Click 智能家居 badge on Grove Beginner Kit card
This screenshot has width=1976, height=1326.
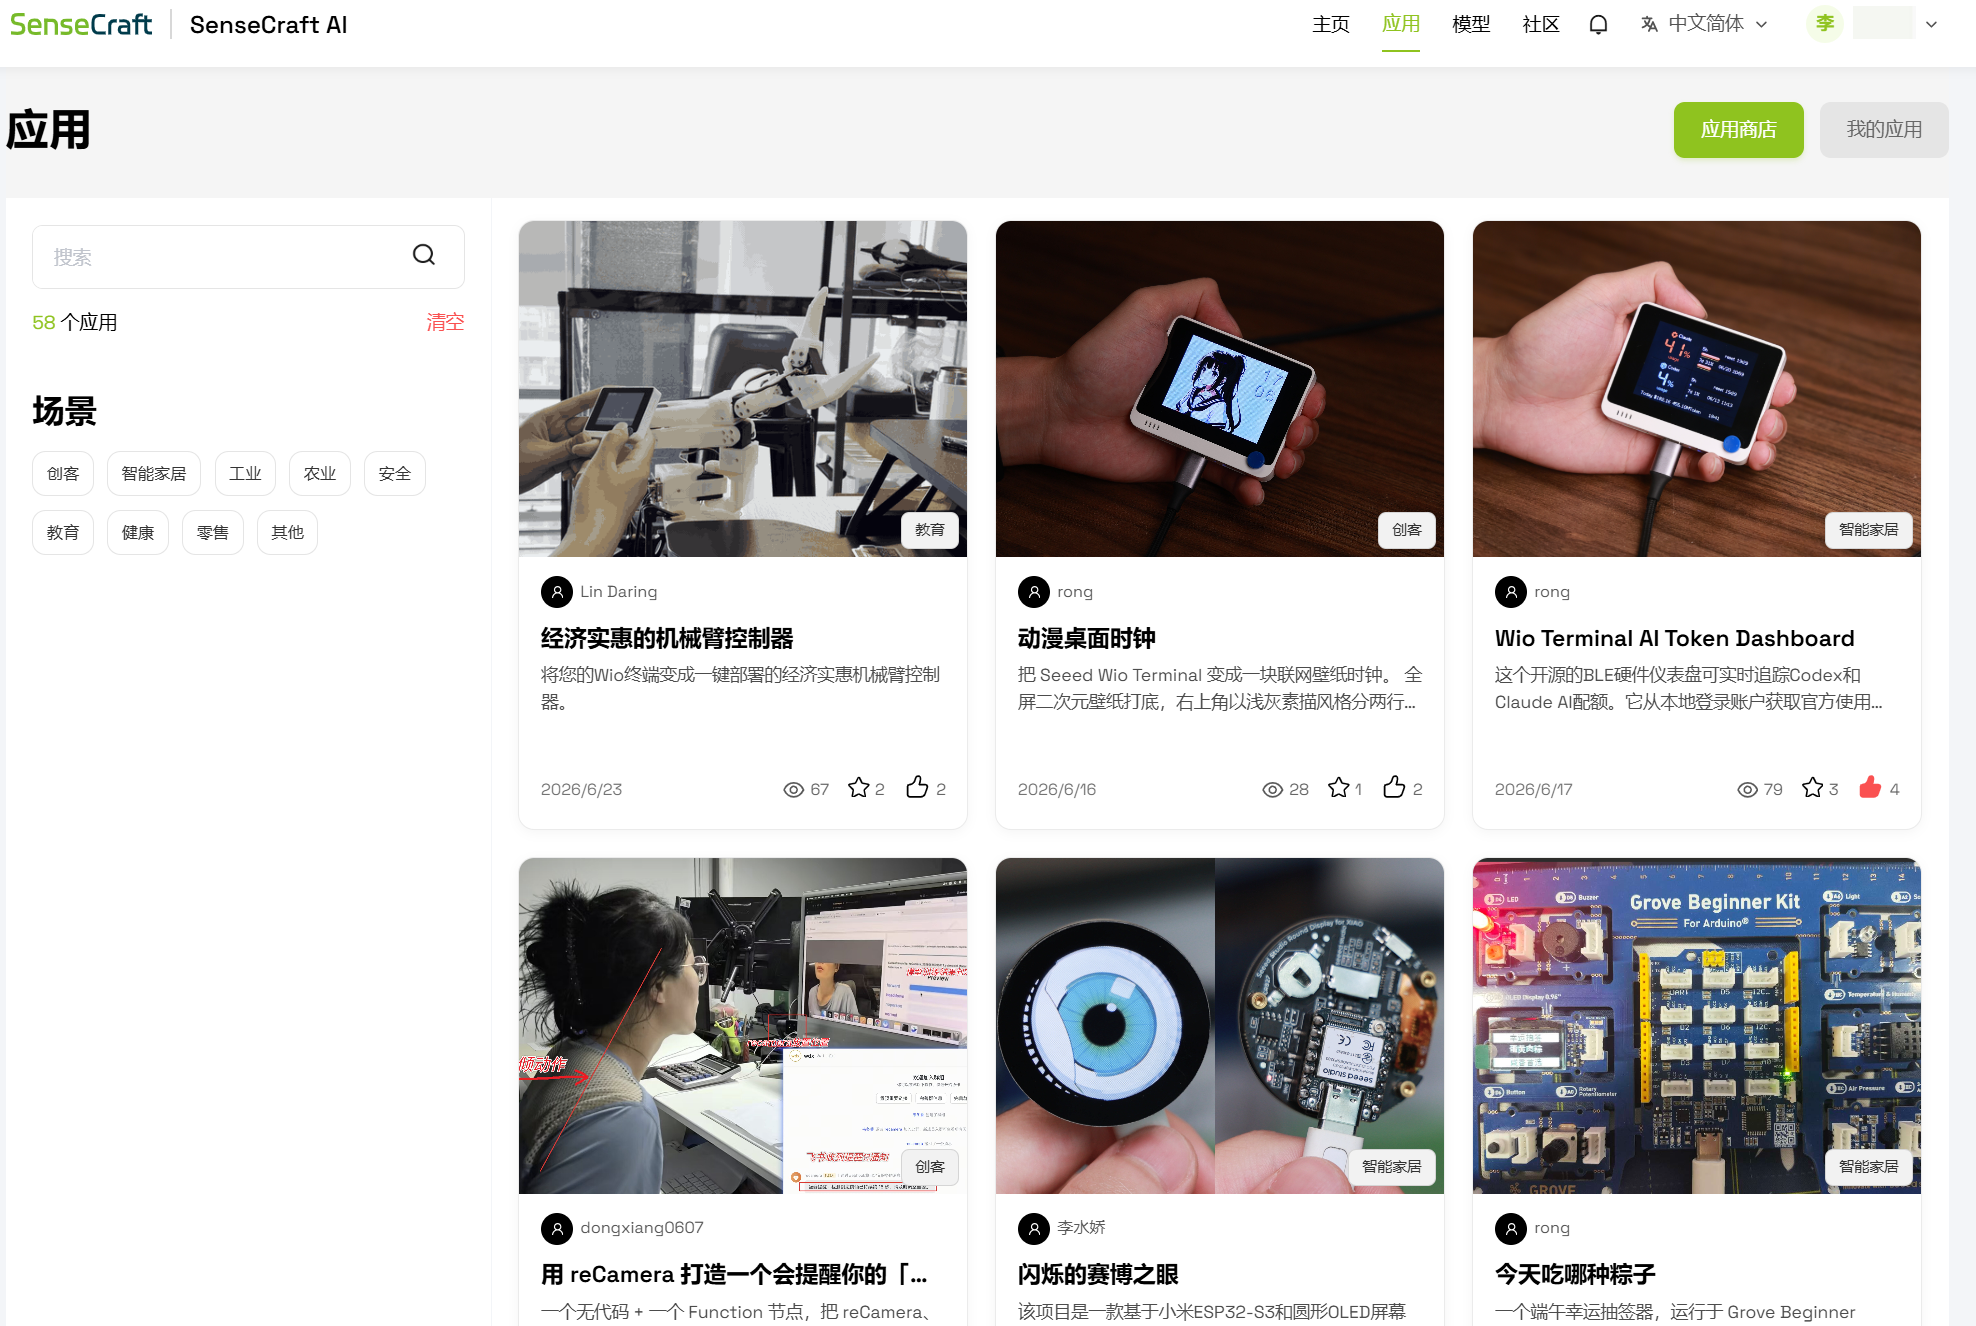[1869, 1167]
